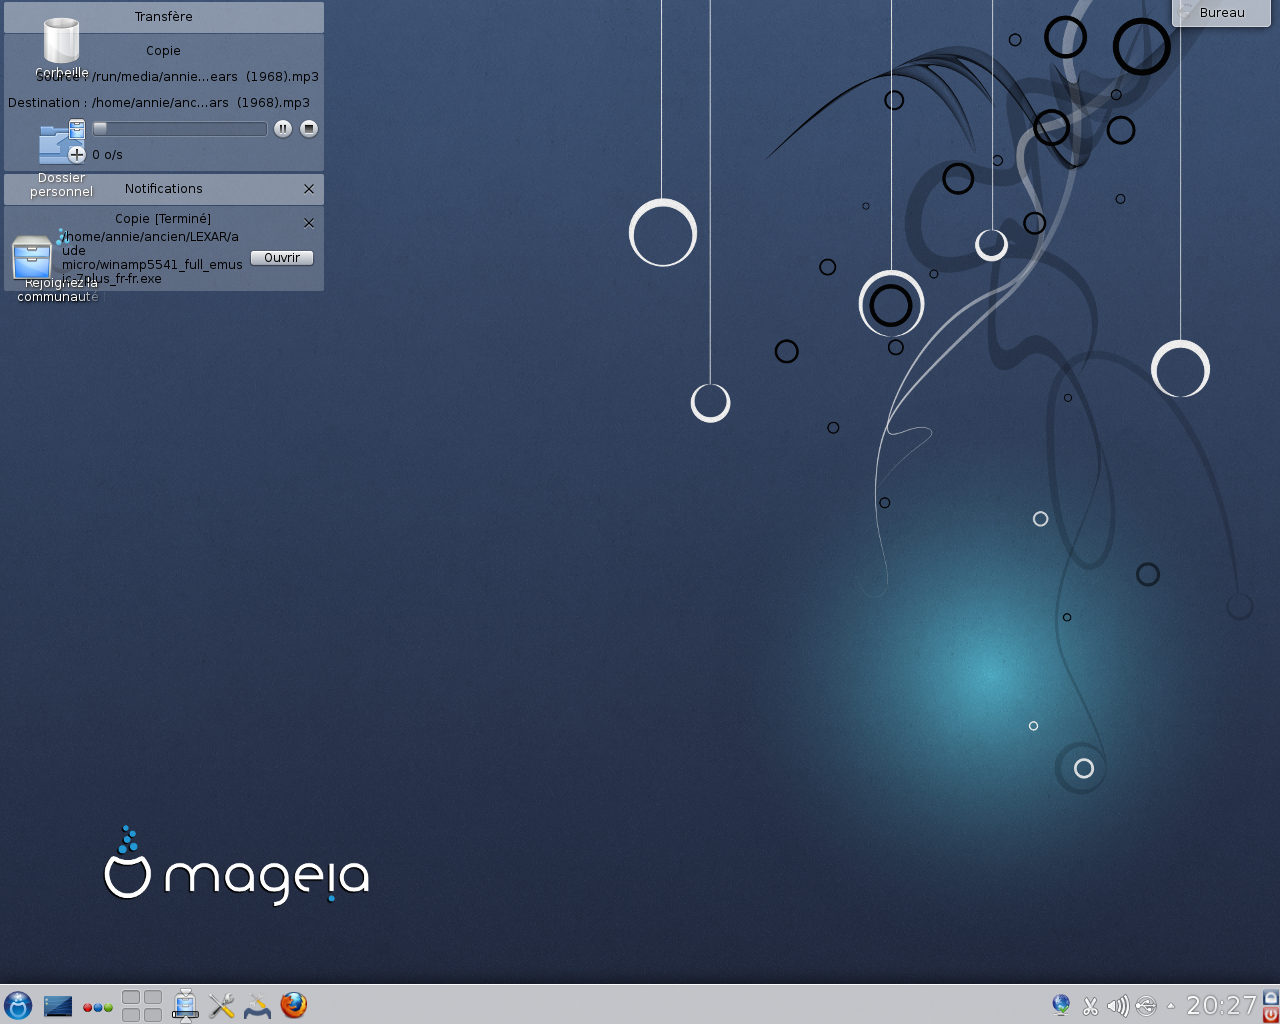Launch Firefox from the taskbar
This screenshot has height=1024, width=1280.
click(294, 1005)
